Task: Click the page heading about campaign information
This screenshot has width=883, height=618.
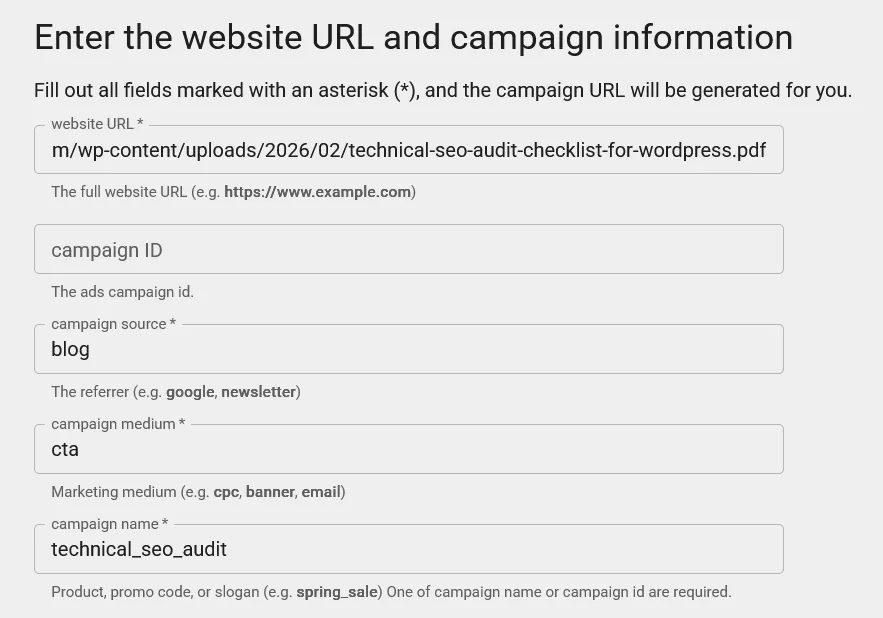Action: click(414, 38)
